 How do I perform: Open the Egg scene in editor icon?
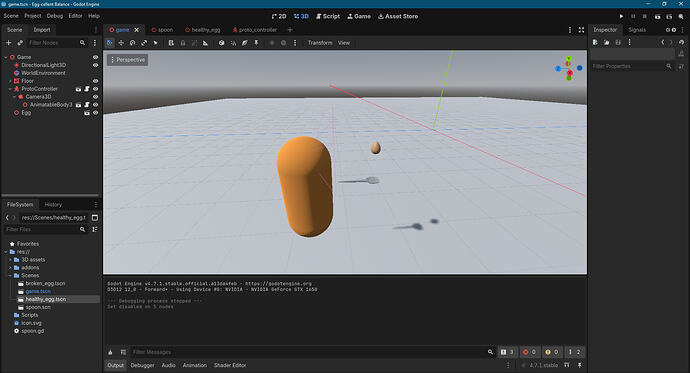pyautogui.click(x=87, y=113)
